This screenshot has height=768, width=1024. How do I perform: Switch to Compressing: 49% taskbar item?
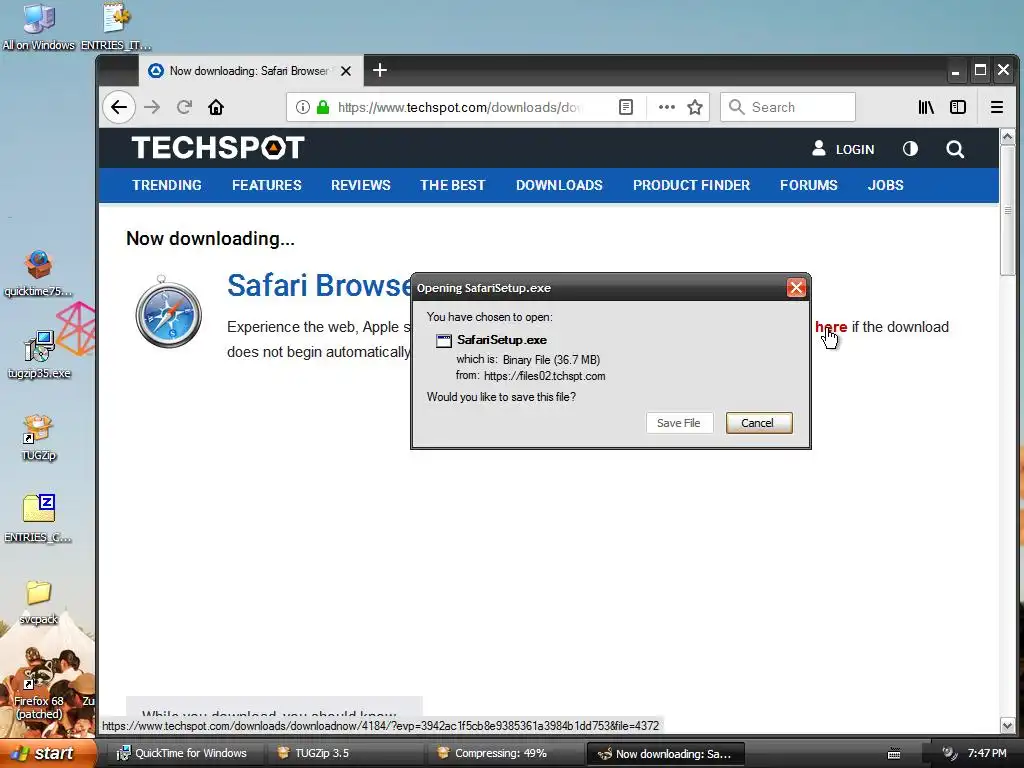[x=503, y=753]
